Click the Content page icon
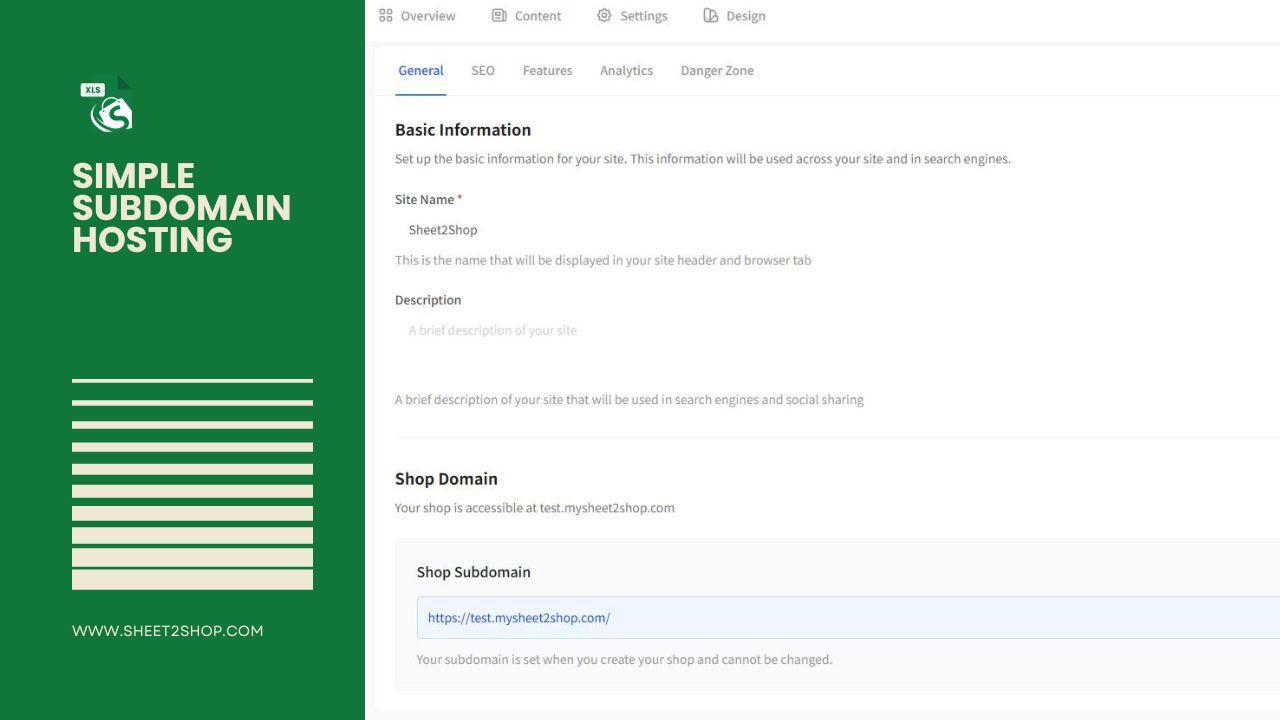 tap(499, 16)
